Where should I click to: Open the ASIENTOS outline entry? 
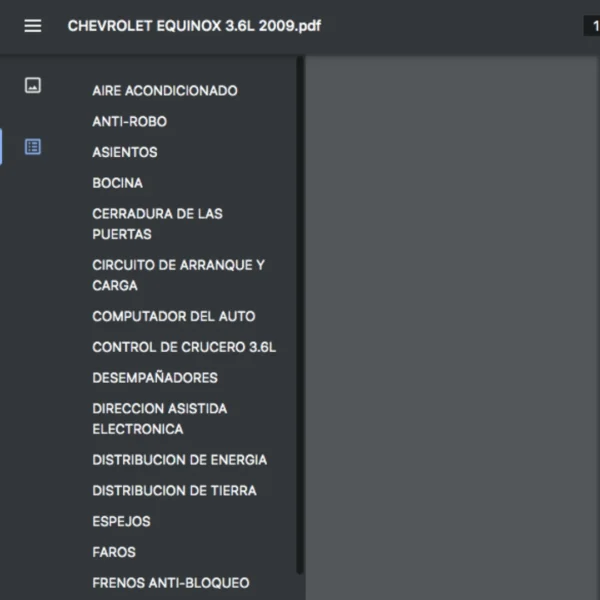[125, 153]
